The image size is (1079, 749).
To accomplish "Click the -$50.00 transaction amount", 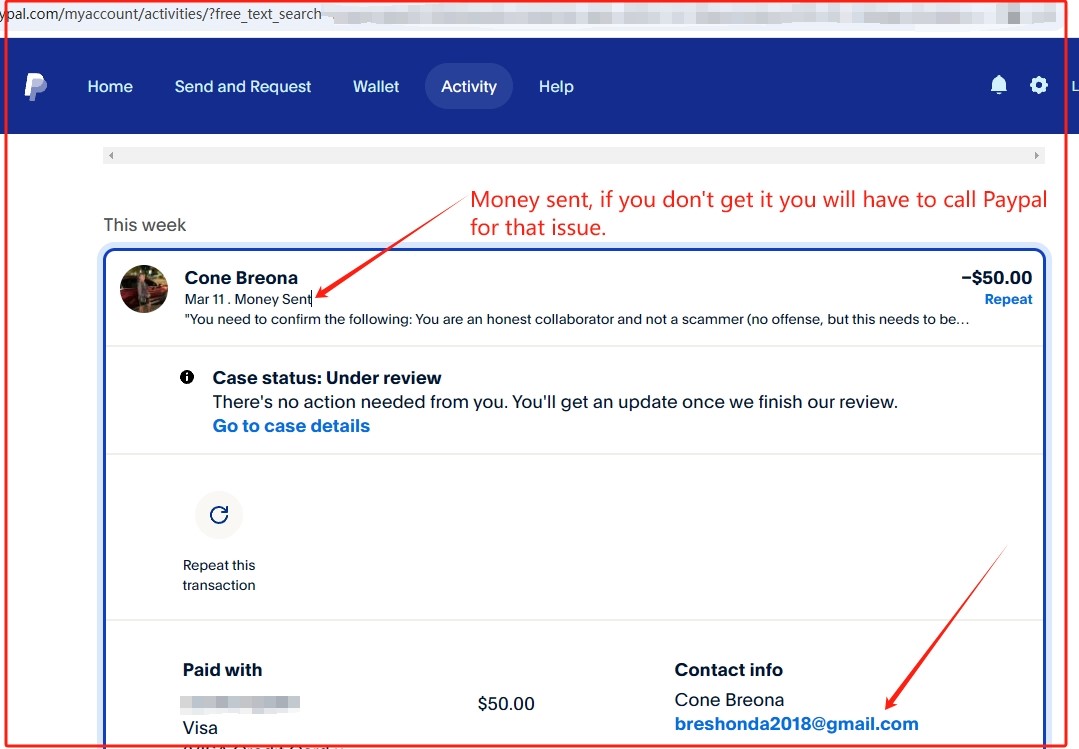I will click(996, 277).
